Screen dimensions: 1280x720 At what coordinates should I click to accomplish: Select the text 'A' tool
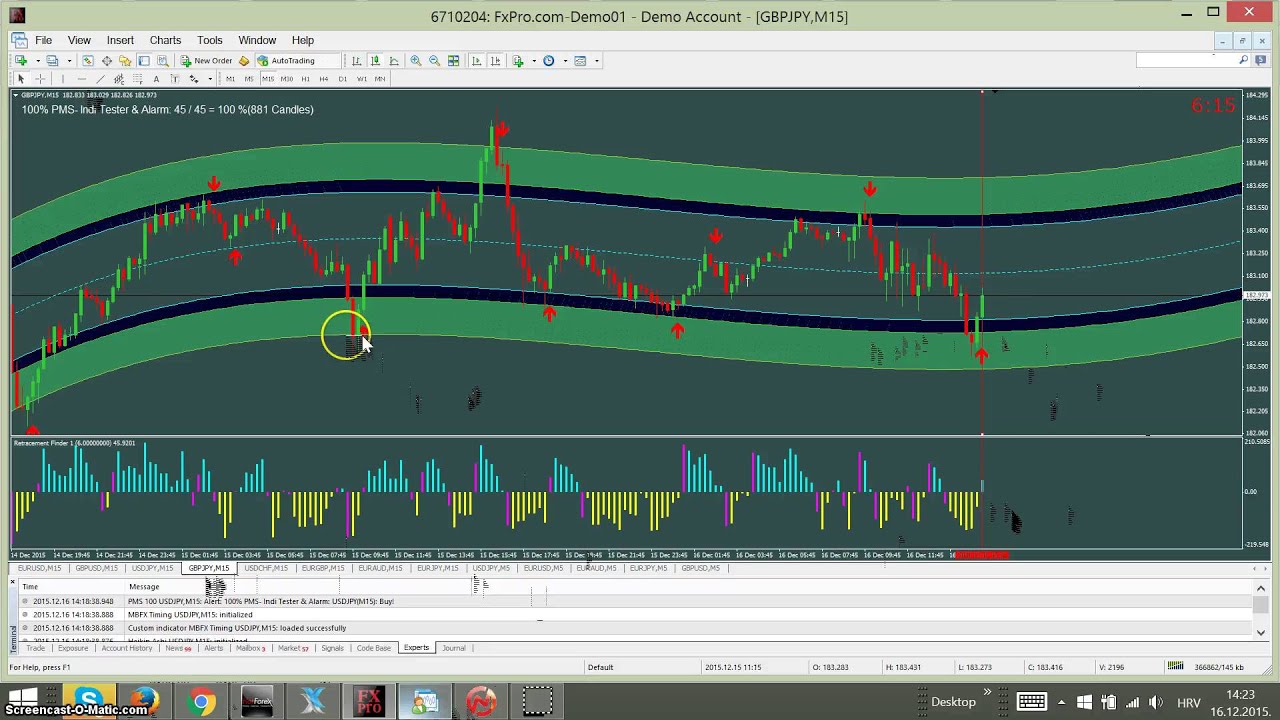point(156,79)
